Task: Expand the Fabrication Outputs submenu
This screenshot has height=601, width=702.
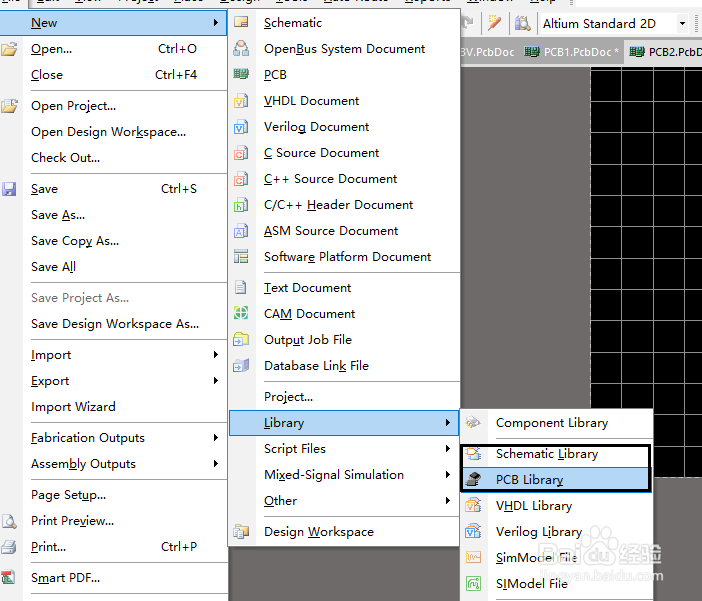Action: click(x=216, y=438)
